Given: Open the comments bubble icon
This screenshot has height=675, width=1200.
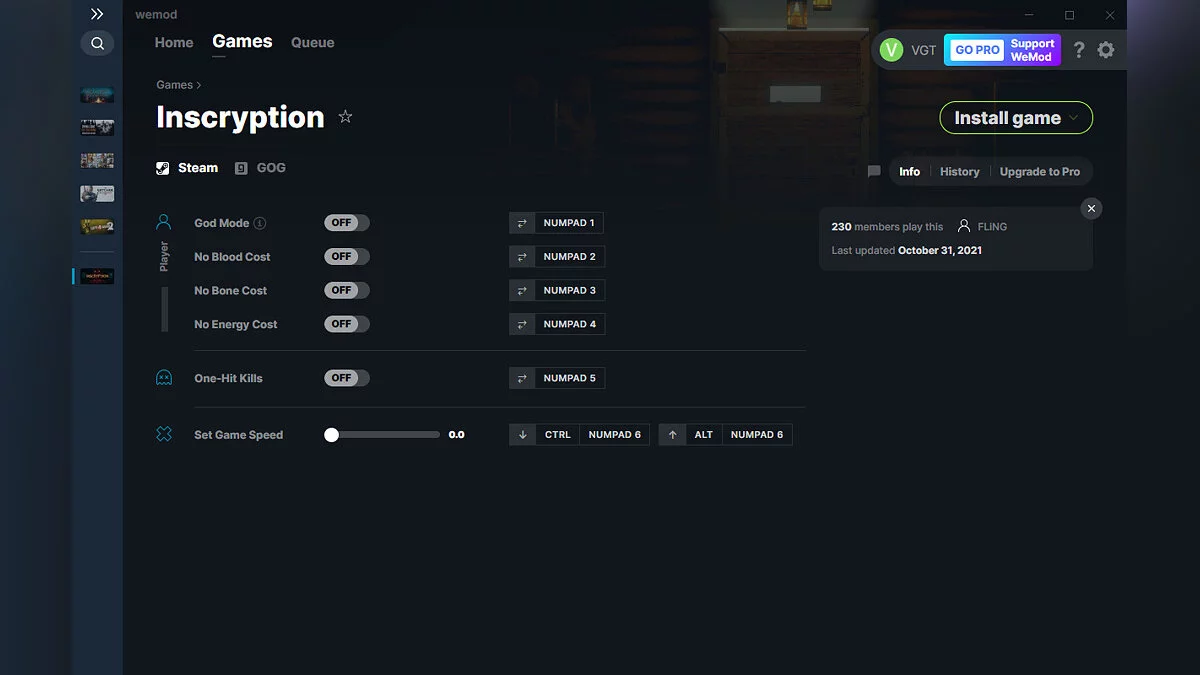Looking at the screenshot, I should [873, 171].
